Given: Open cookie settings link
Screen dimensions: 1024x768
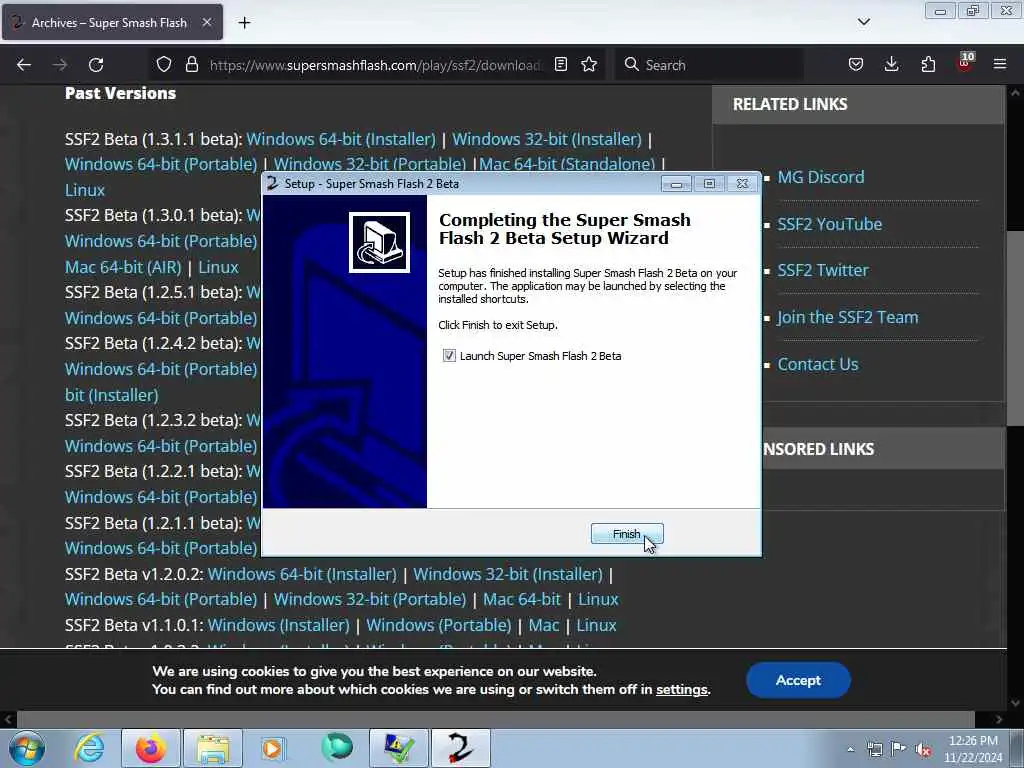Looking at the screenshot, I should (682, 690).
